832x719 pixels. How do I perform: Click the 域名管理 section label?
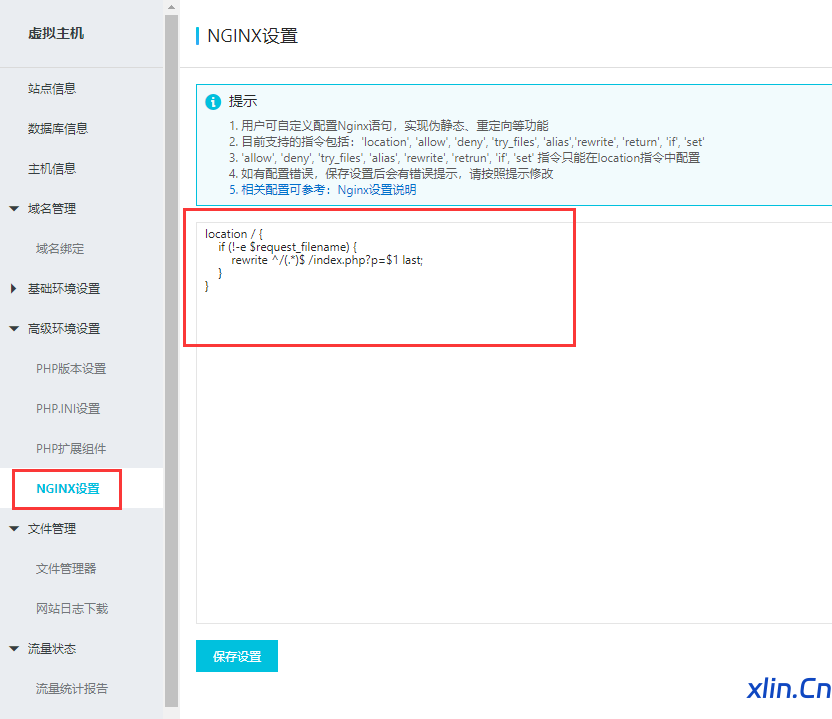click(x=52, y=209)
